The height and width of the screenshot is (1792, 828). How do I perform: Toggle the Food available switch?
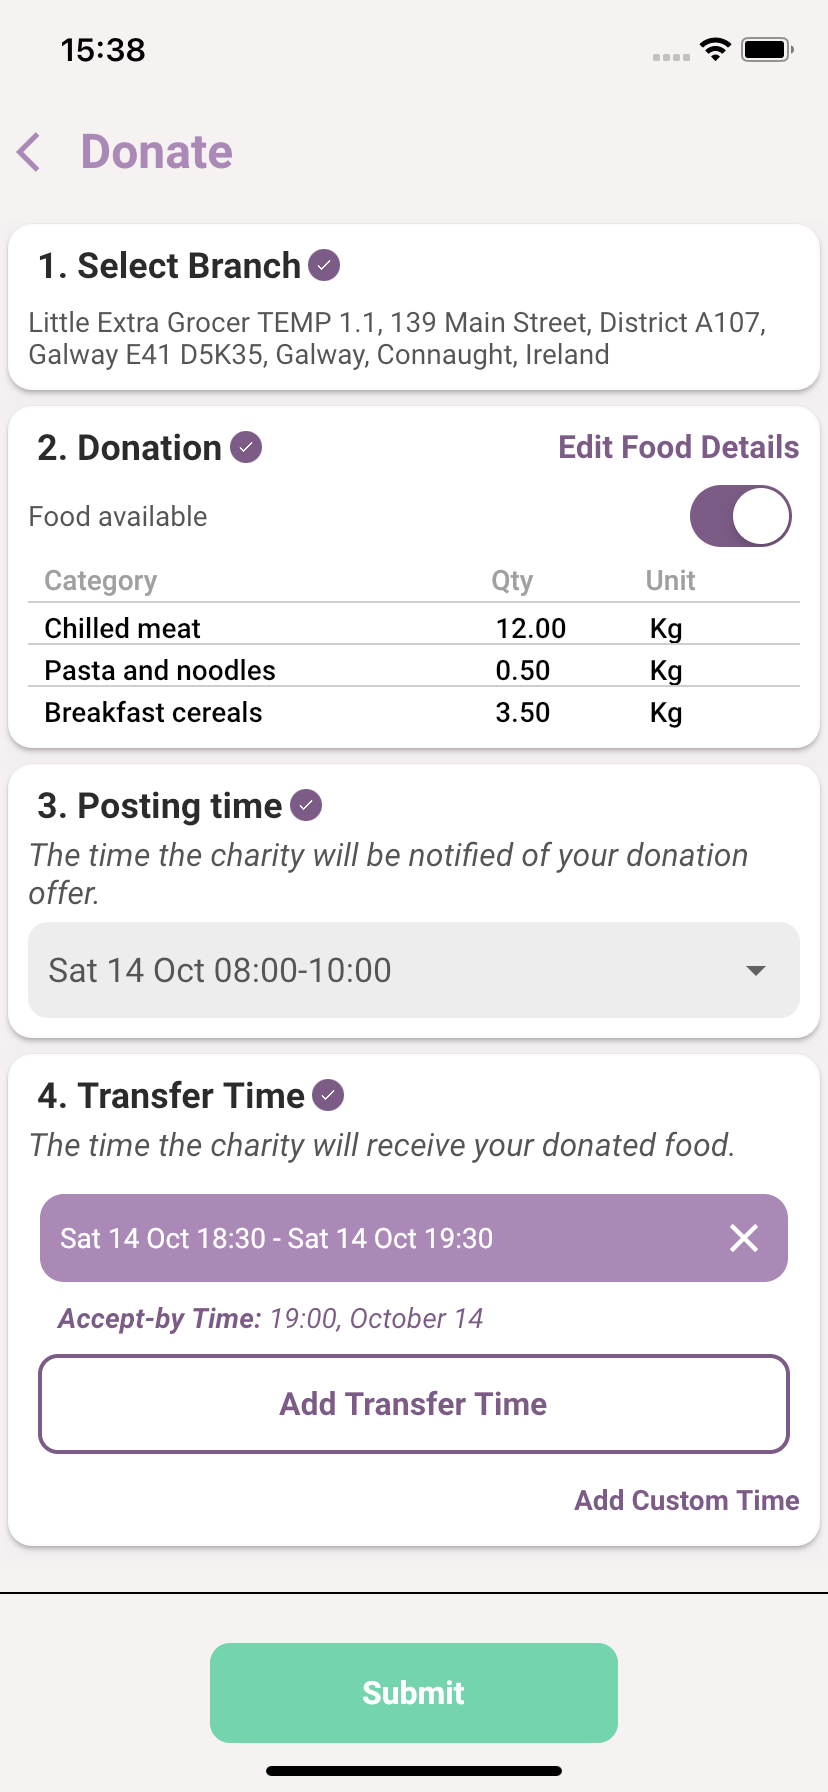[x=741, y=516]
